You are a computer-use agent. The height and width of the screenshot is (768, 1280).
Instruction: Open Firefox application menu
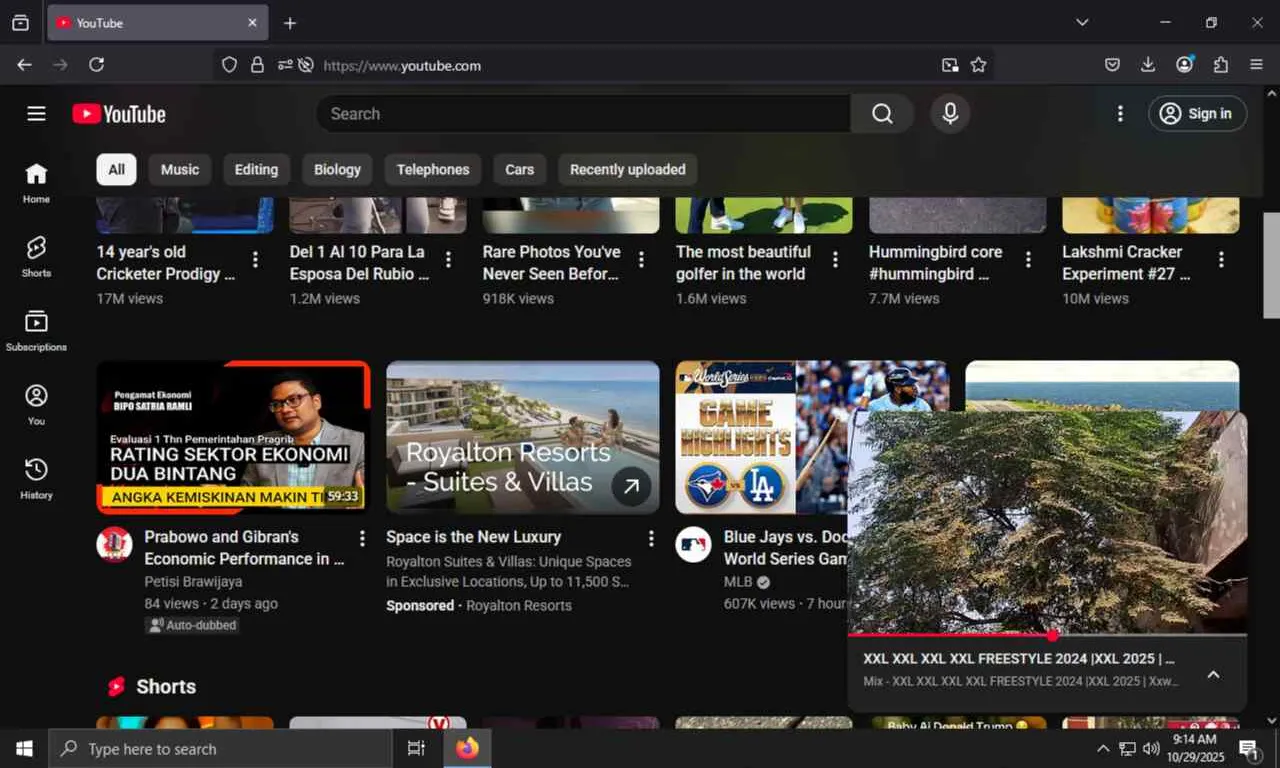[x=1257, y=65]
